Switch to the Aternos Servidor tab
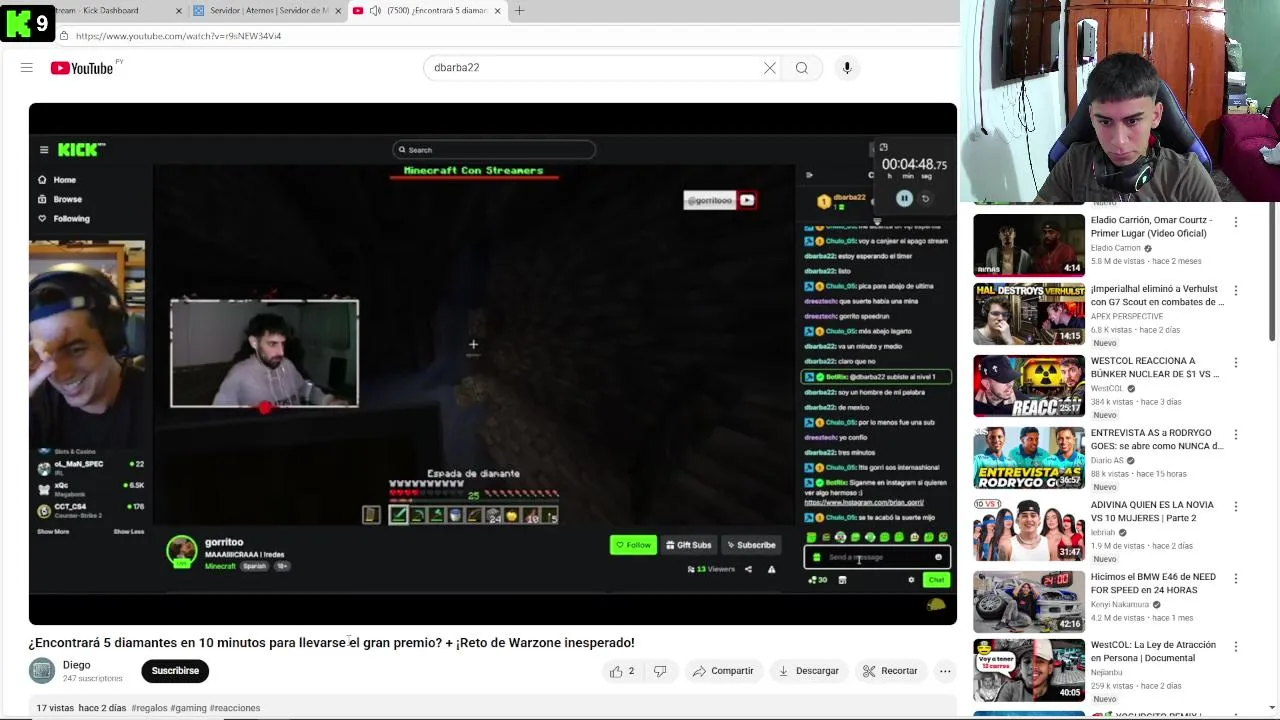The image size is (1280, 720). click(267, 10)
